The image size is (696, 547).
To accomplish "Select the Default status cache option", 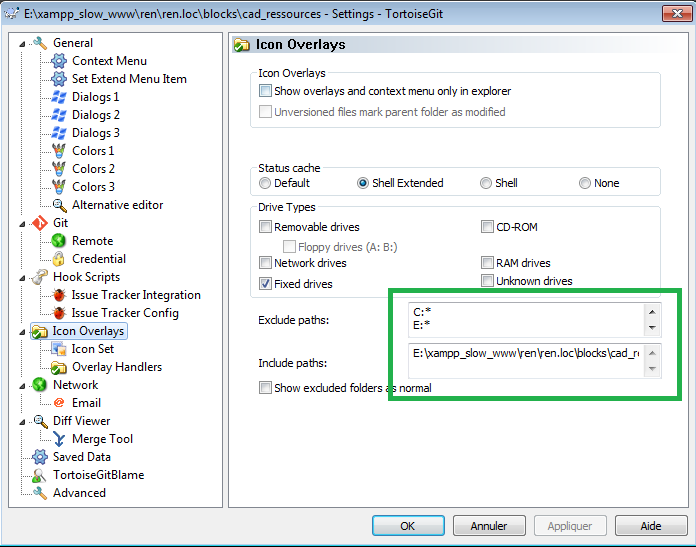I will point(265,183).
